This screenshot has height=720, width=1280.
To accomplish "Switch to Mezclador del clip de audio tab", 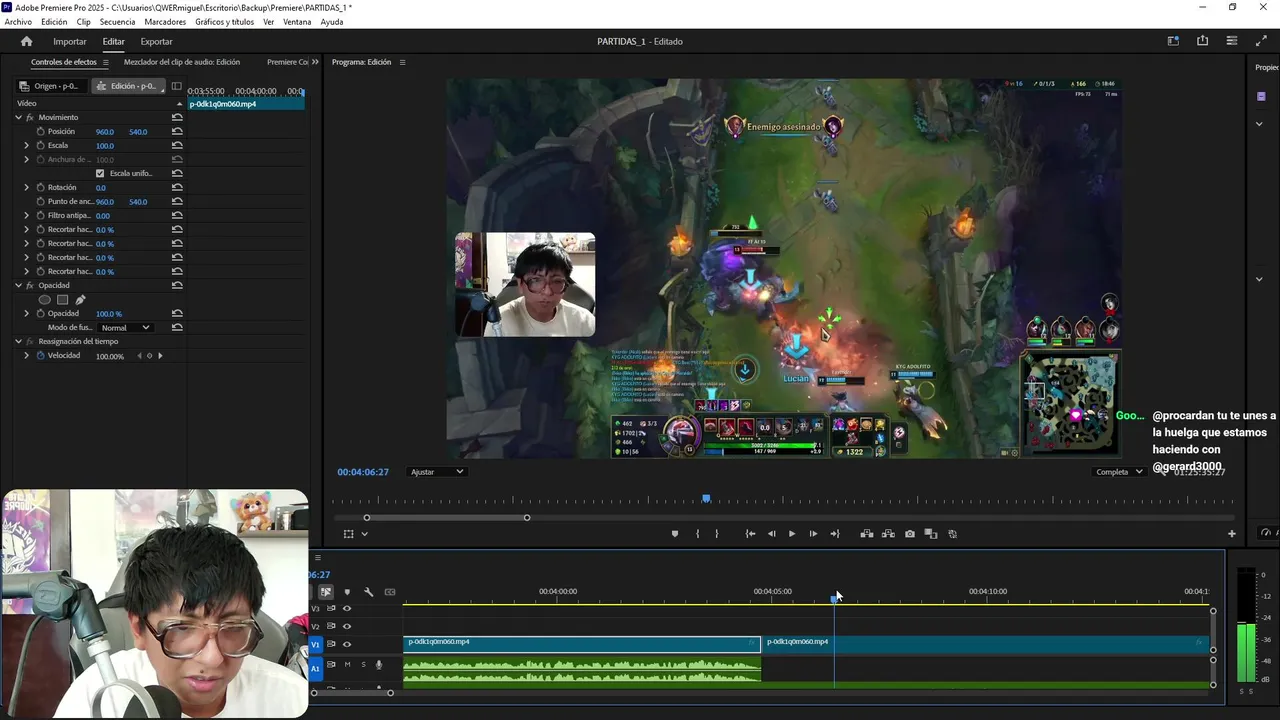I will [182, 62].
